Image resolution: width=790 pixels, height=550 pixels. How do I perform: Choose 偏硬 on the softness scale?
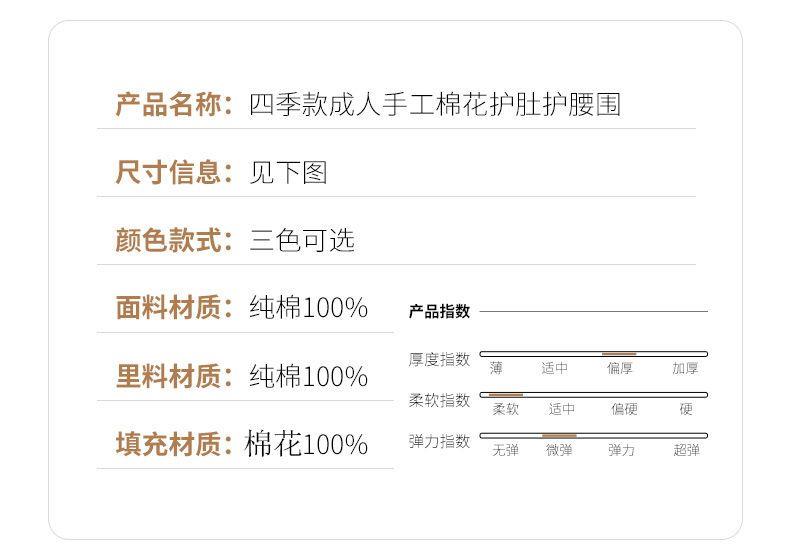coord(624,409)
